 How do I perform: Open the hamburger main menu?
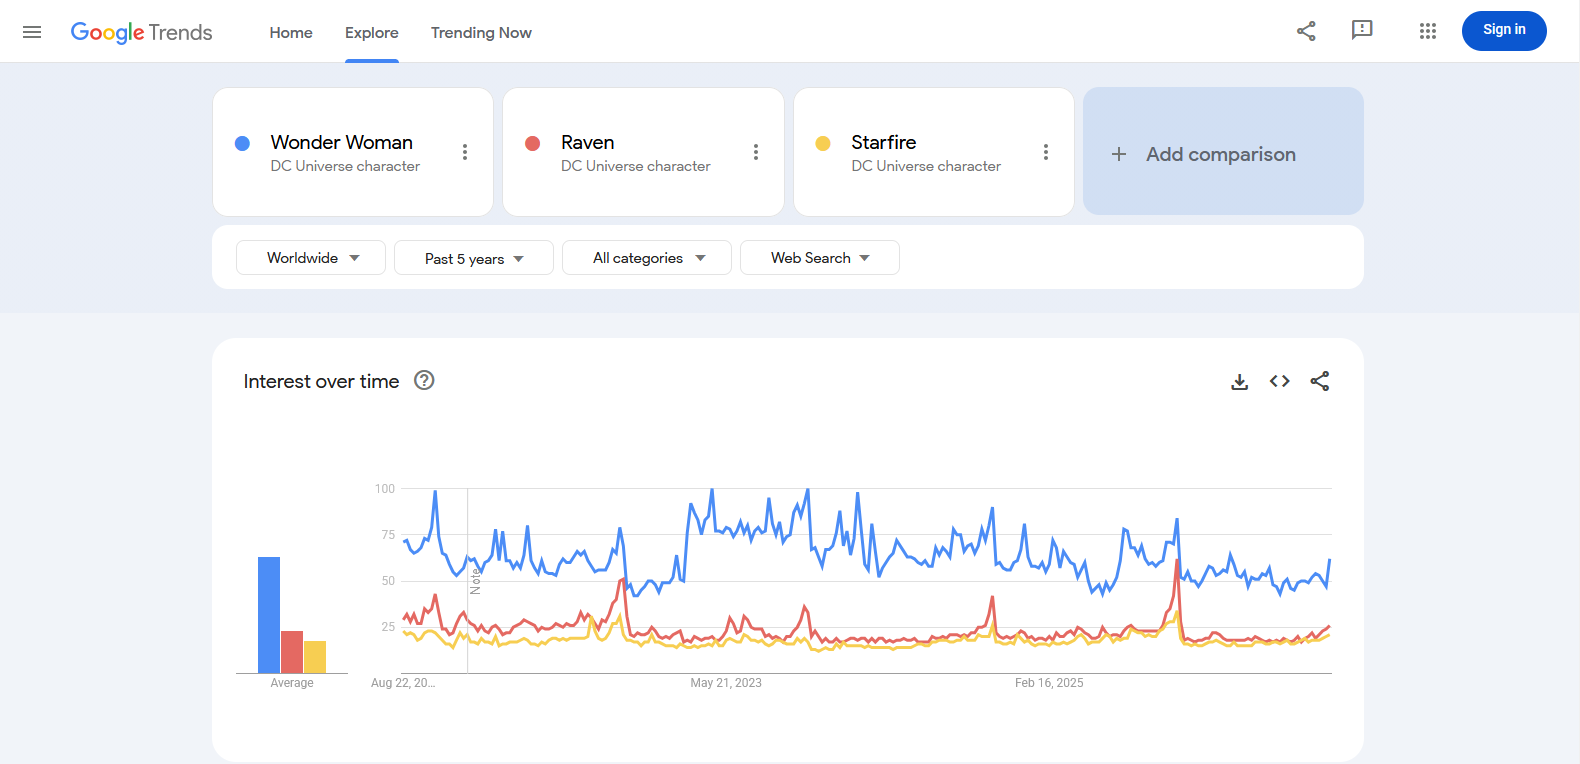click(x=32, y=32)
